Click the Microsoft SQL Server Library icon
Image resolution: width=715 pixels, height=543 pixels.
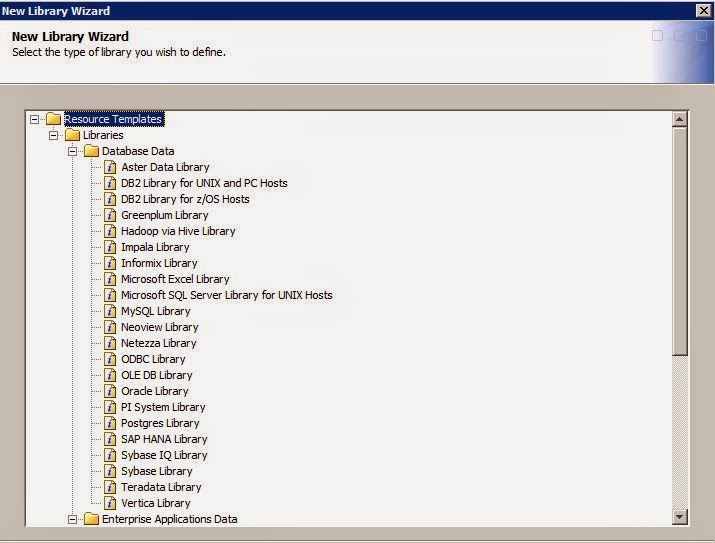point(110,295)
